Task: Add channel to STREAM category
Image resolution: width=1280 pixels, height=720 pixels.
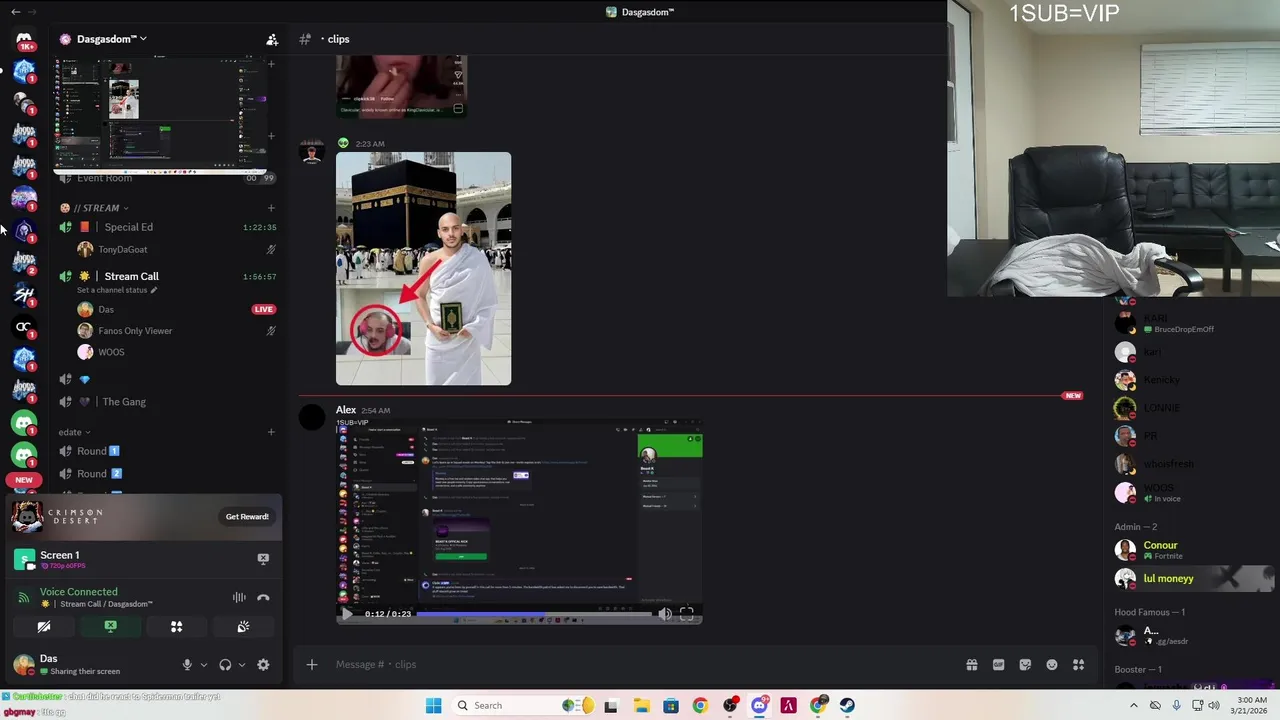Action: pos(271,208)
